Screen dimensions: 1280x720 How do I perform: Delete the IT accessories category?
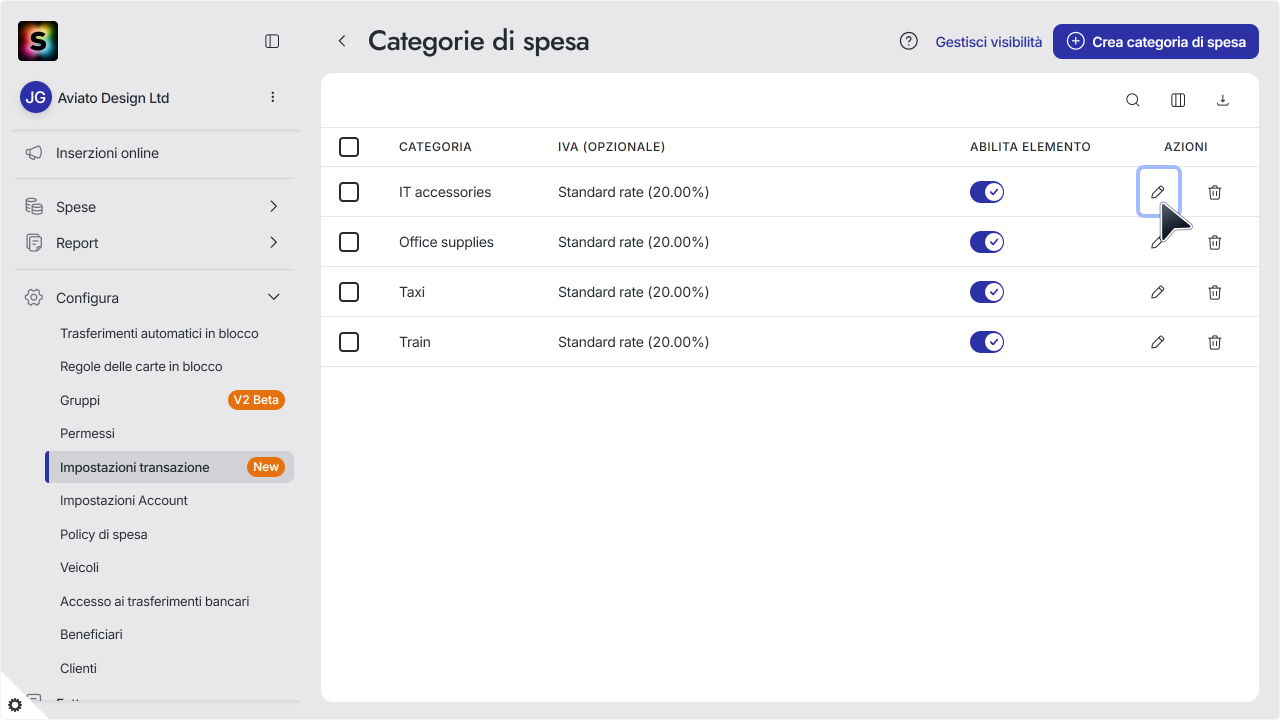(x=1215, y=192)
